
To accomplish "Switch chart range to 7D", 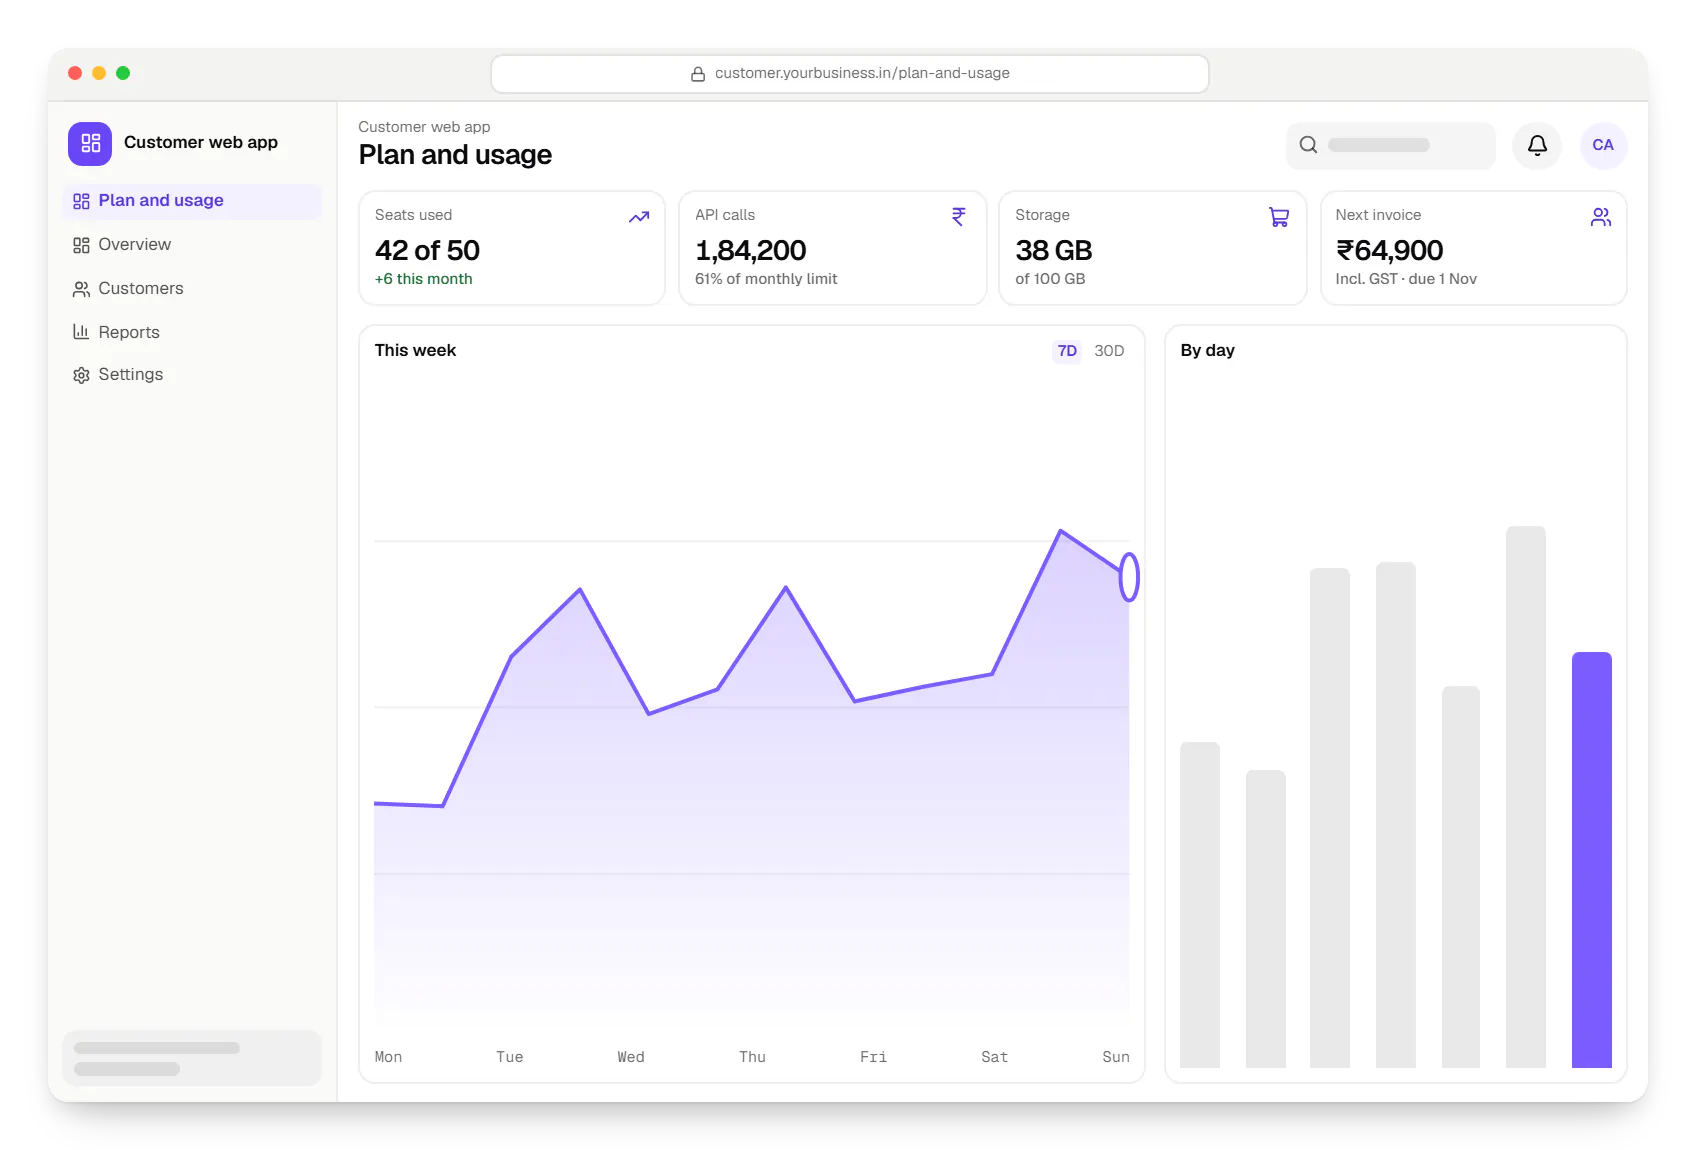I will [1067, 351].
